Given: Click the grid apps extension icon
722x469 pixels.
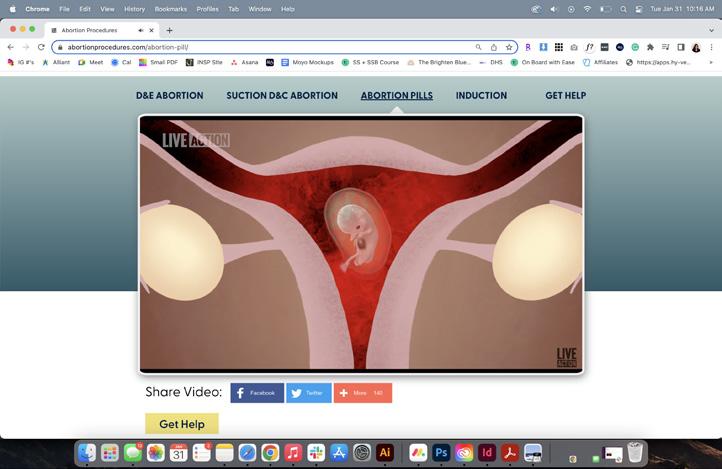Looking at the screenshot, I should click(x=559, y=47).
